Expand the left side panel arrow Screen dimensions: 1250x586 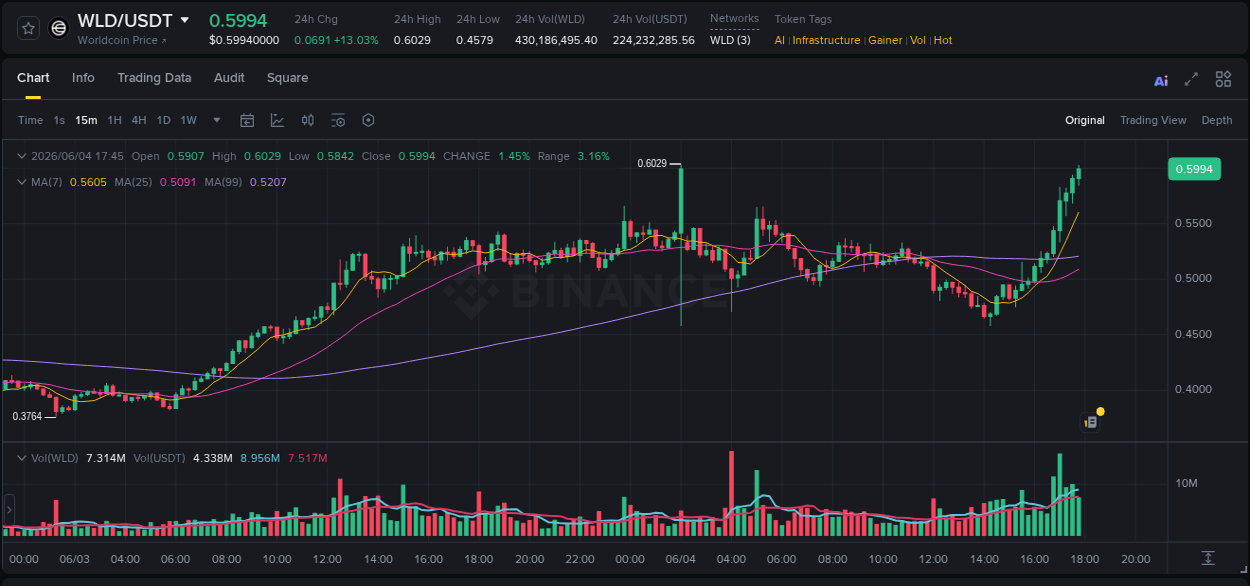[x=8, y=510]
